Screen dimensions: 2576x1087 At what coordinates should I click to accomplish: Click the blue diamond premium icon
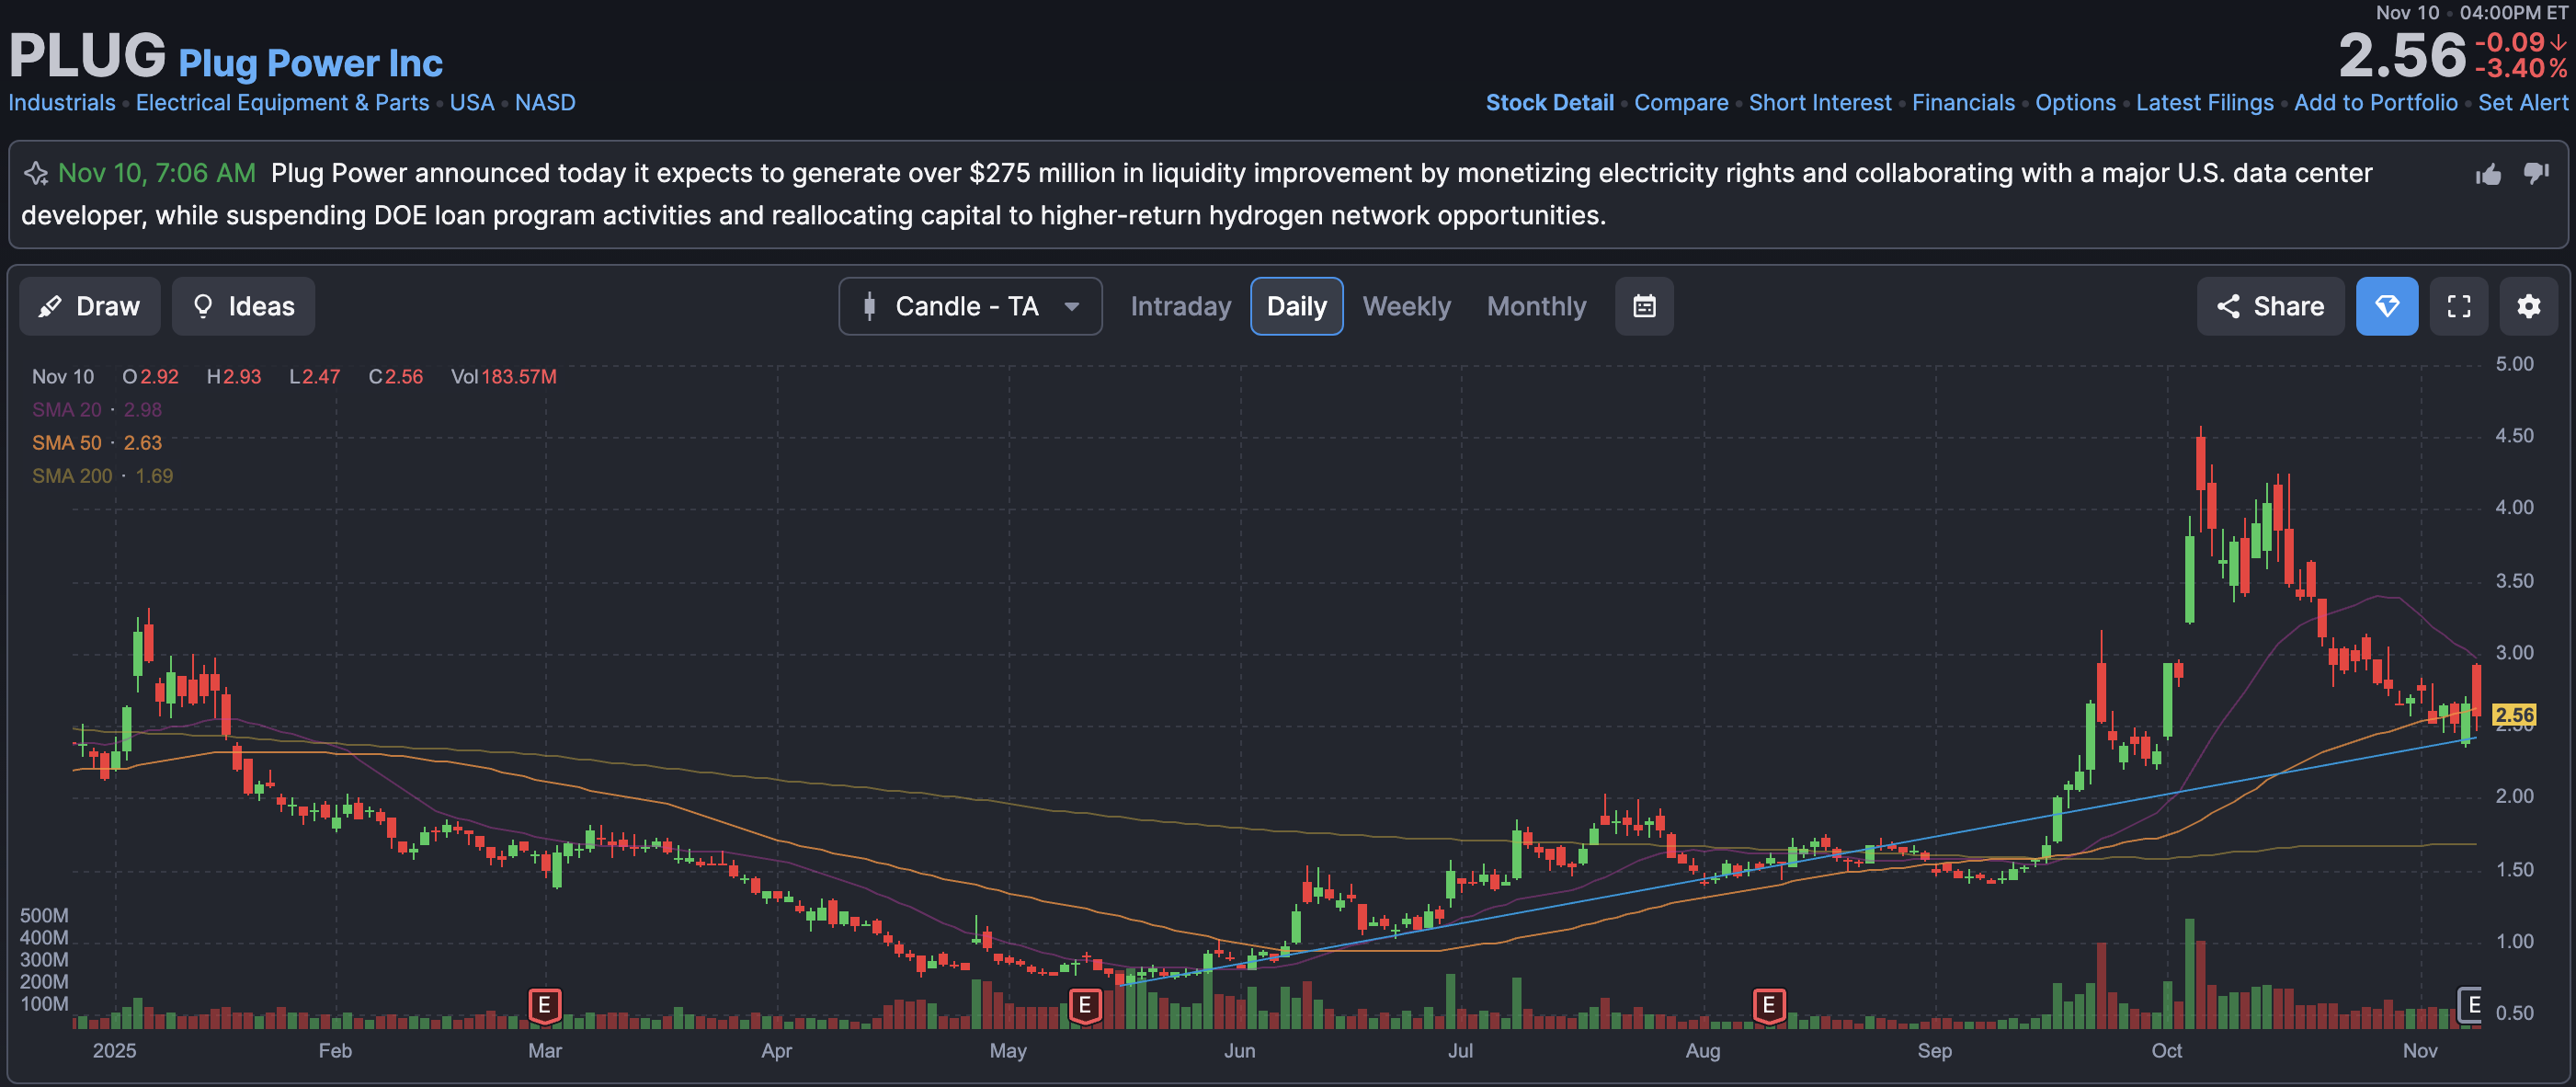(2386, 306)
